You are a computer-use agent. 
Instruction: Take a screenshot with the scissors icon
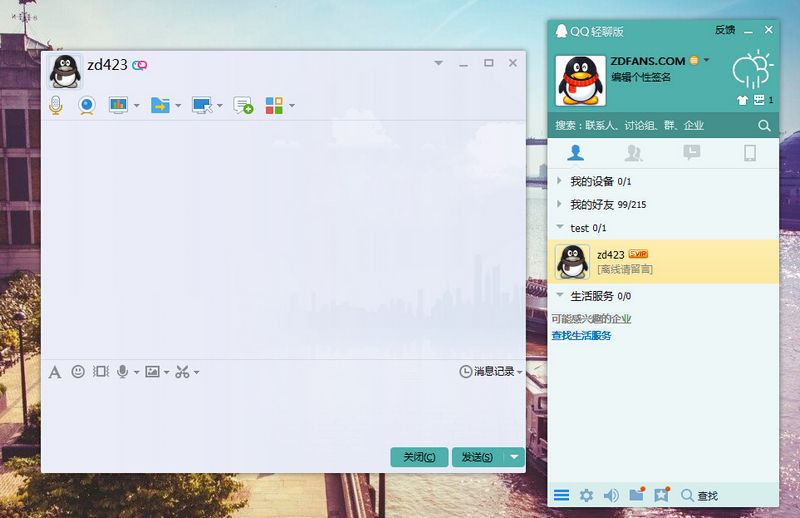tap(182, 372)
